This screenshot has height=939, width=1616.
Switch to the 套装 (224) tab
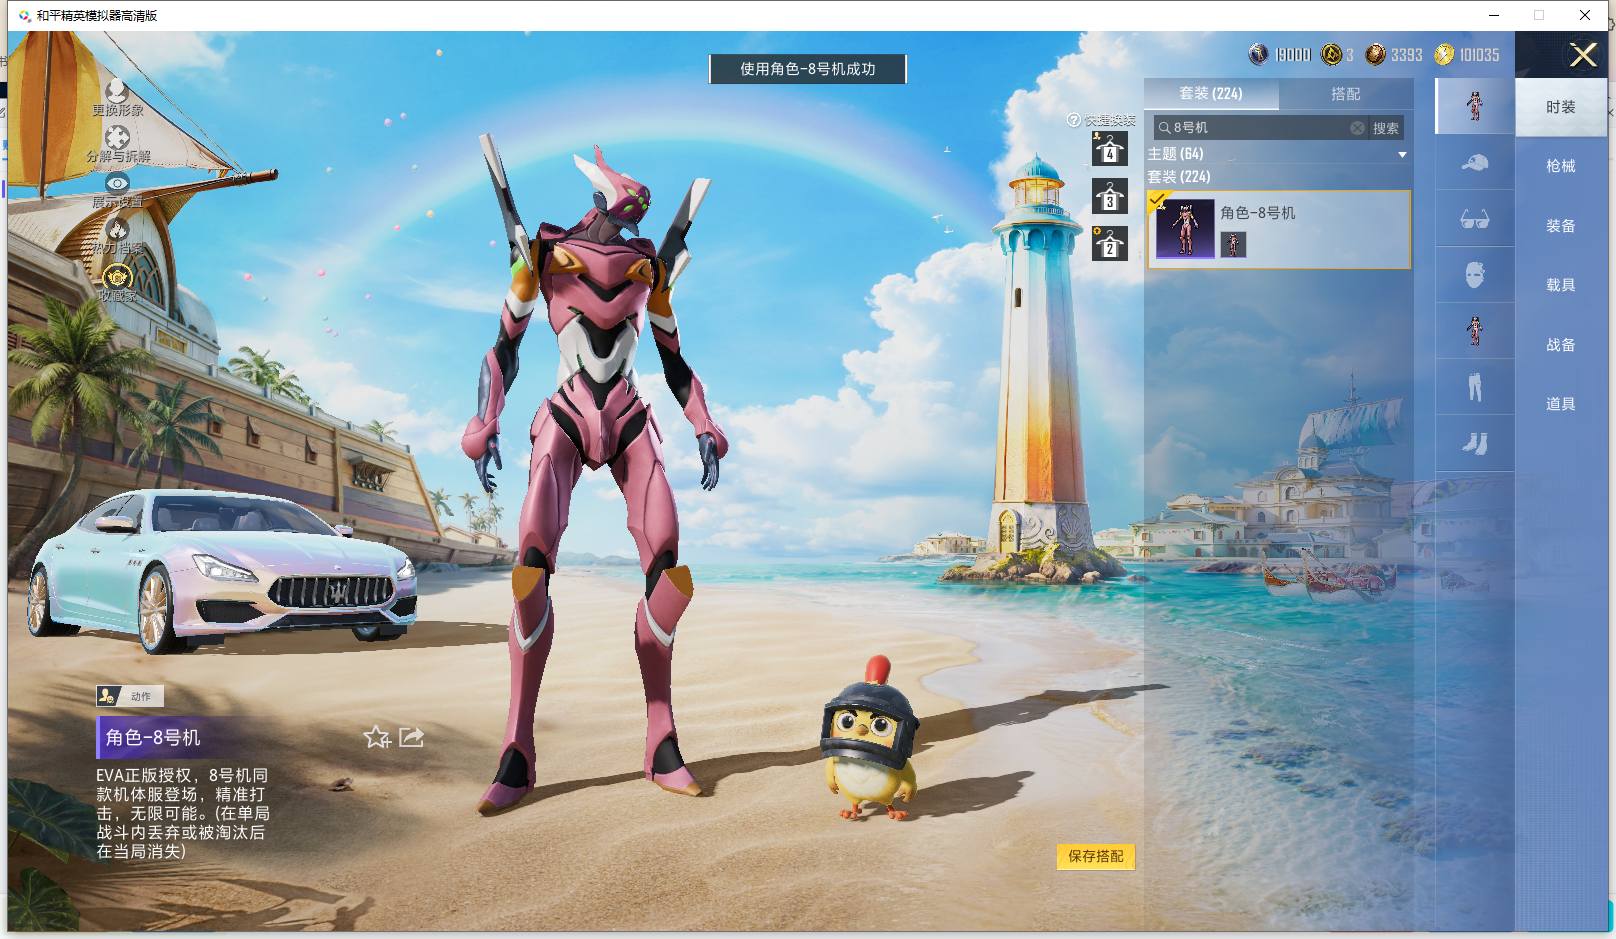pyautogui.click(x=1211, y=93)
